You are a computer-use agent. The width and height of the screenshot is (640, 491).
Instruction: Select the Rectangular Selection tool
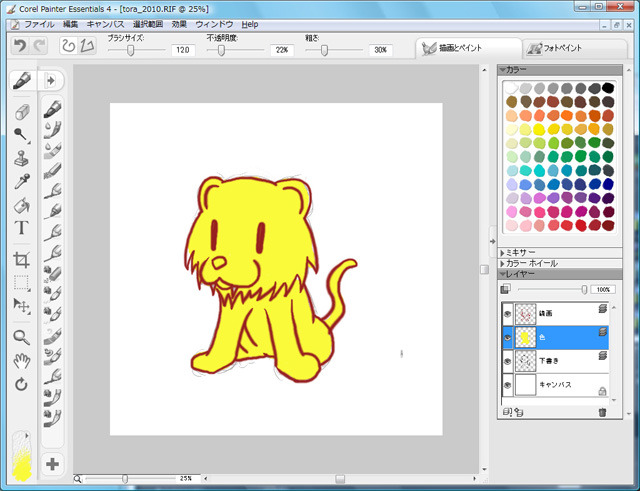[21, 283]
